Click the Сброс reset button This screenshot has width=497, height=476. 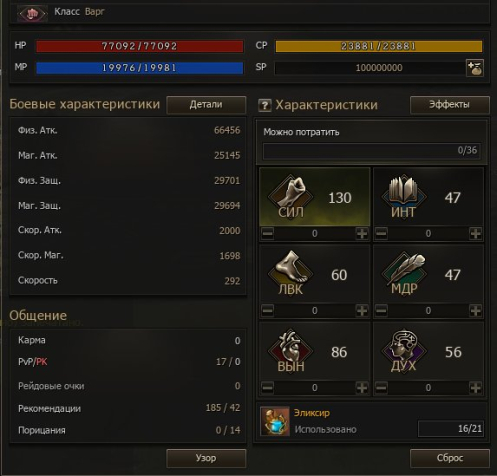click(450, 458)
